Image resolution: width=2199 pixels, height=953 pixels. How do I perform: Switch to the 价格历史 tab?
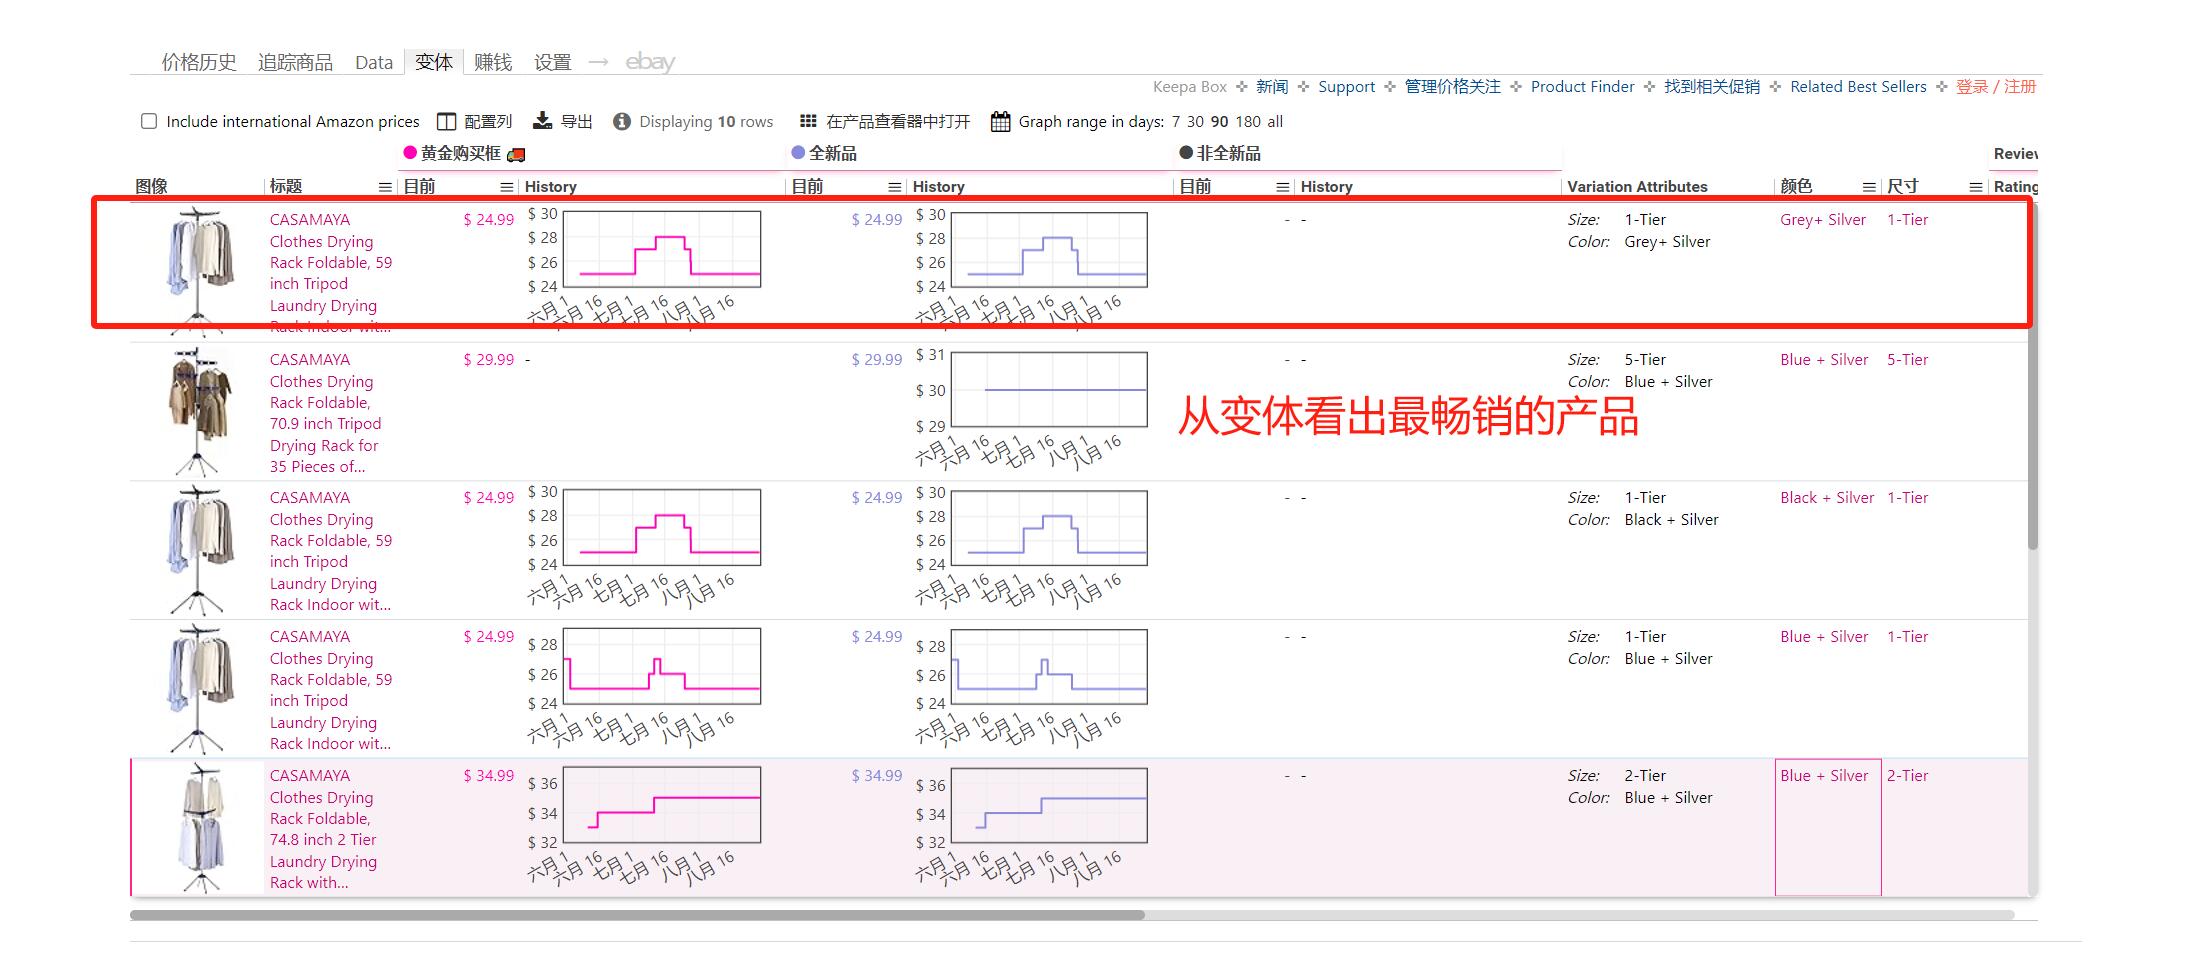click(x=199, y=62)
